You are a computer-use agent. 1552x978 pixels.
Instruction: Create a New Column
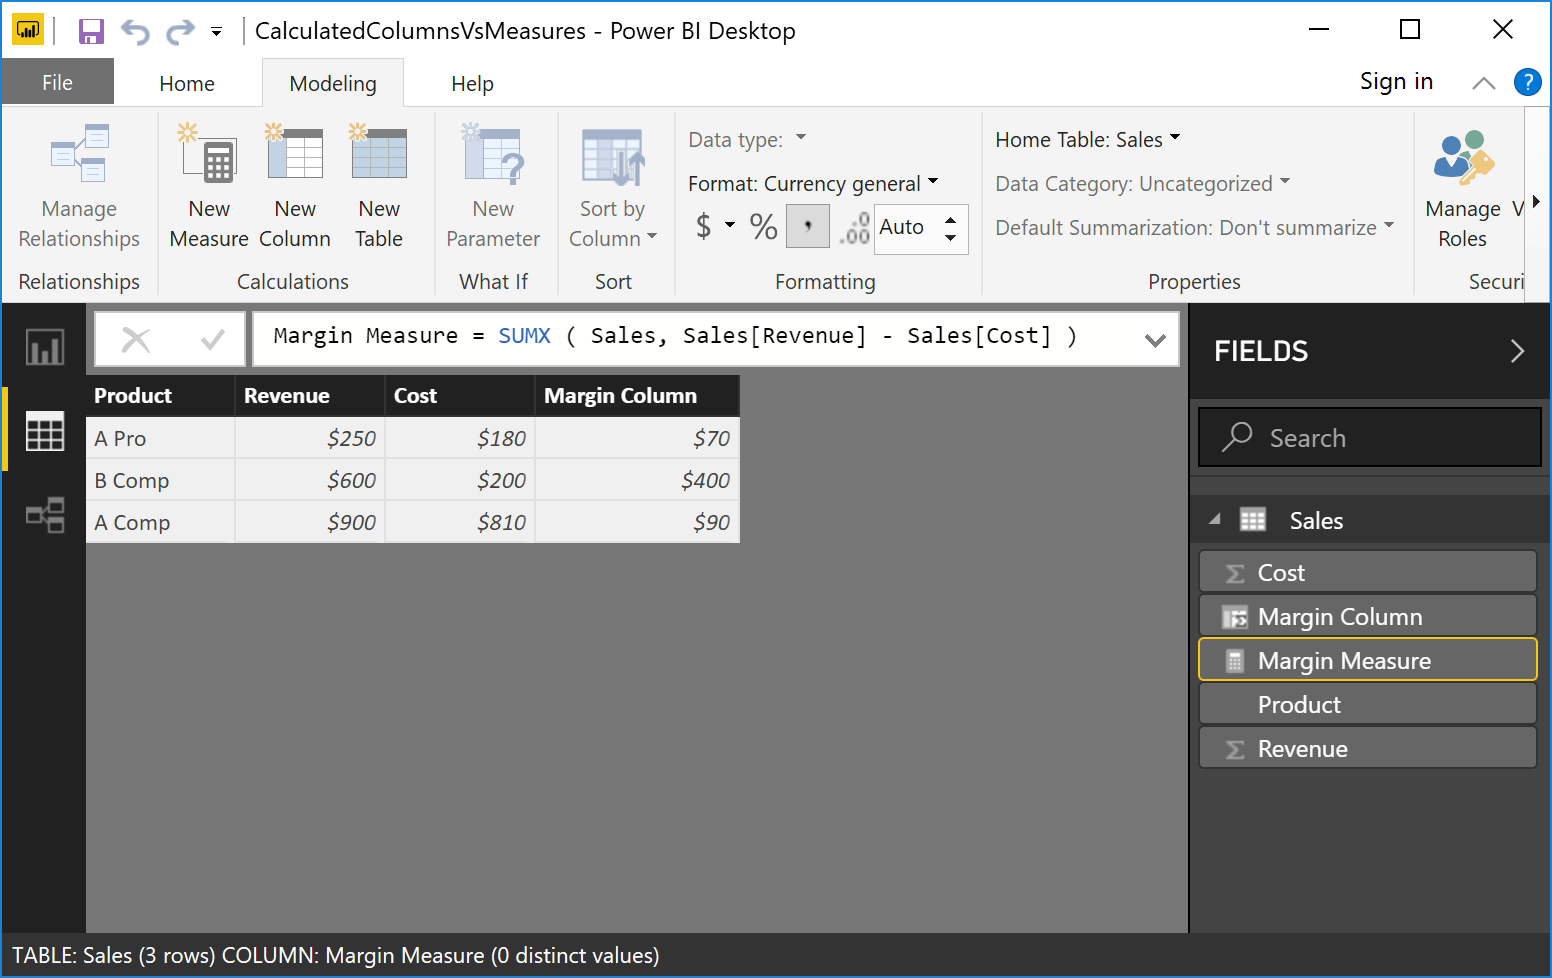point(295,187)
